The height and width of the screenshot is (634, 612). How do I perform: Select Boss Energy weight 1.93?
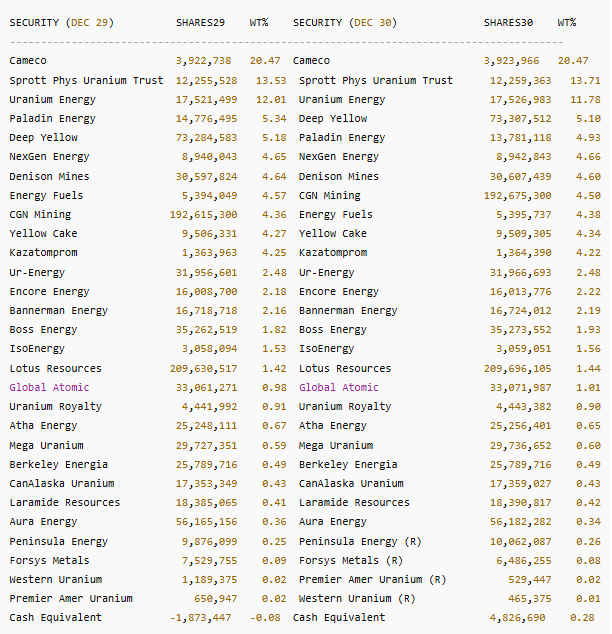click(x=588, y=330)
